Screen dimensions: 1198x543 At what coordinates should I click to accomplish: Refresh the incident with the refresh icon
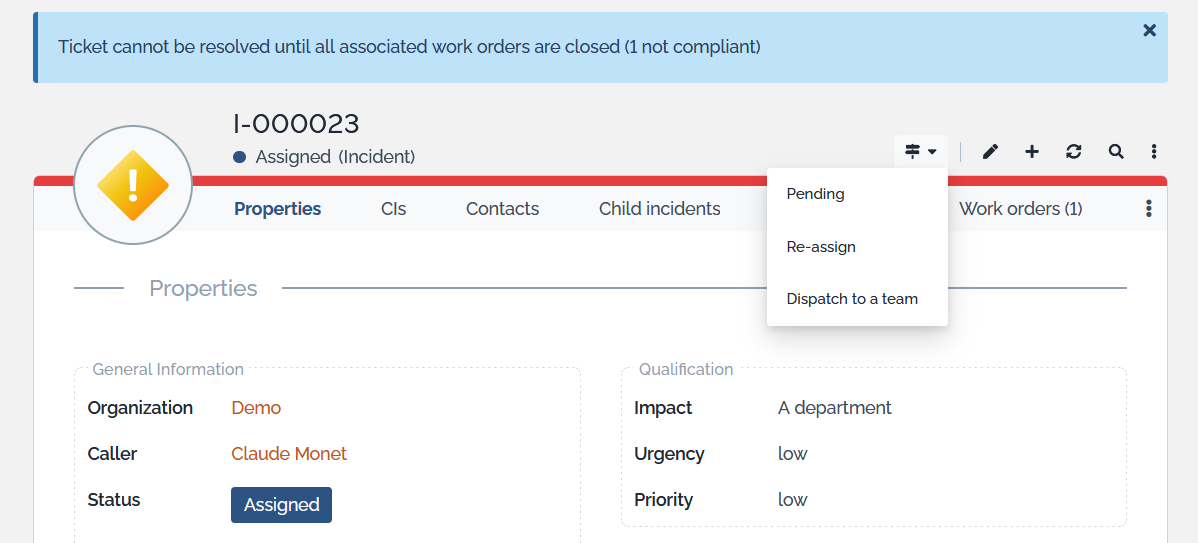pyautogui.click(x=1074, y=152)
